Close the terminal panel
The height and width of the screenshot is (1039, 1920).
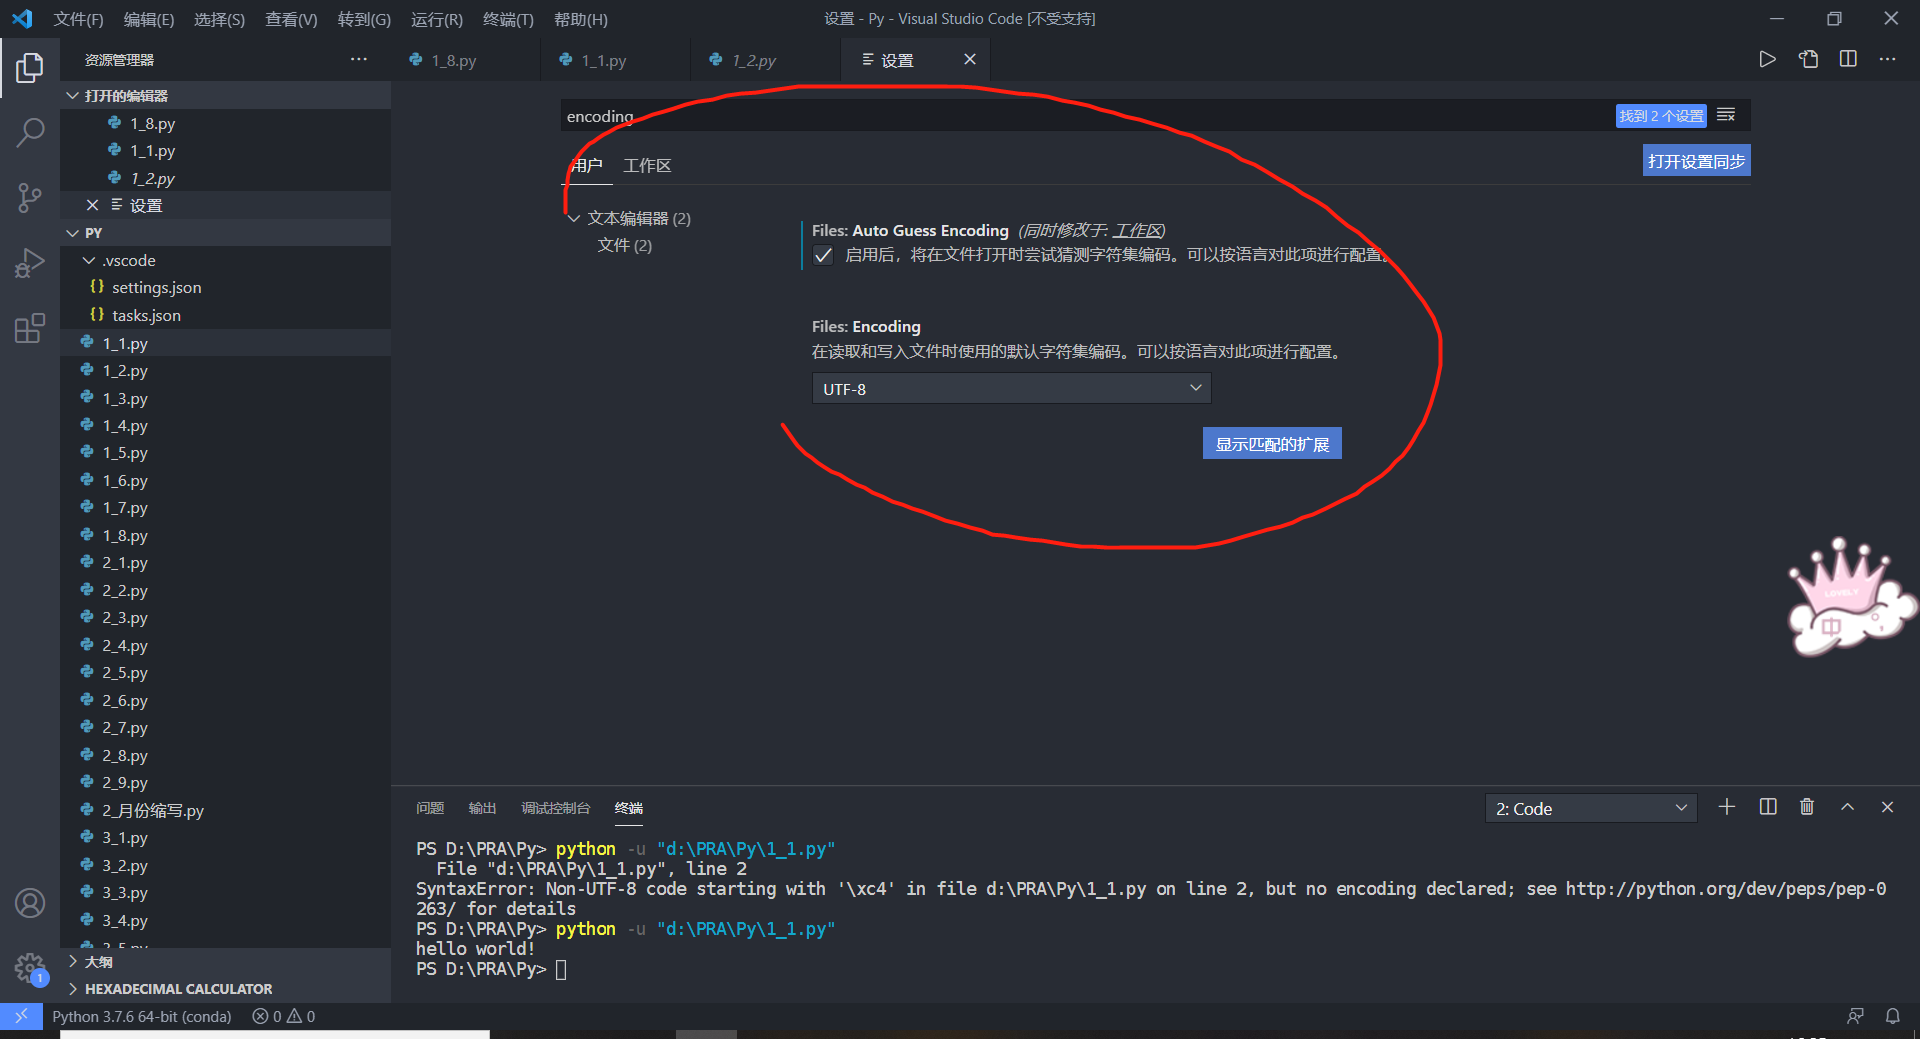coord(1887,807)
